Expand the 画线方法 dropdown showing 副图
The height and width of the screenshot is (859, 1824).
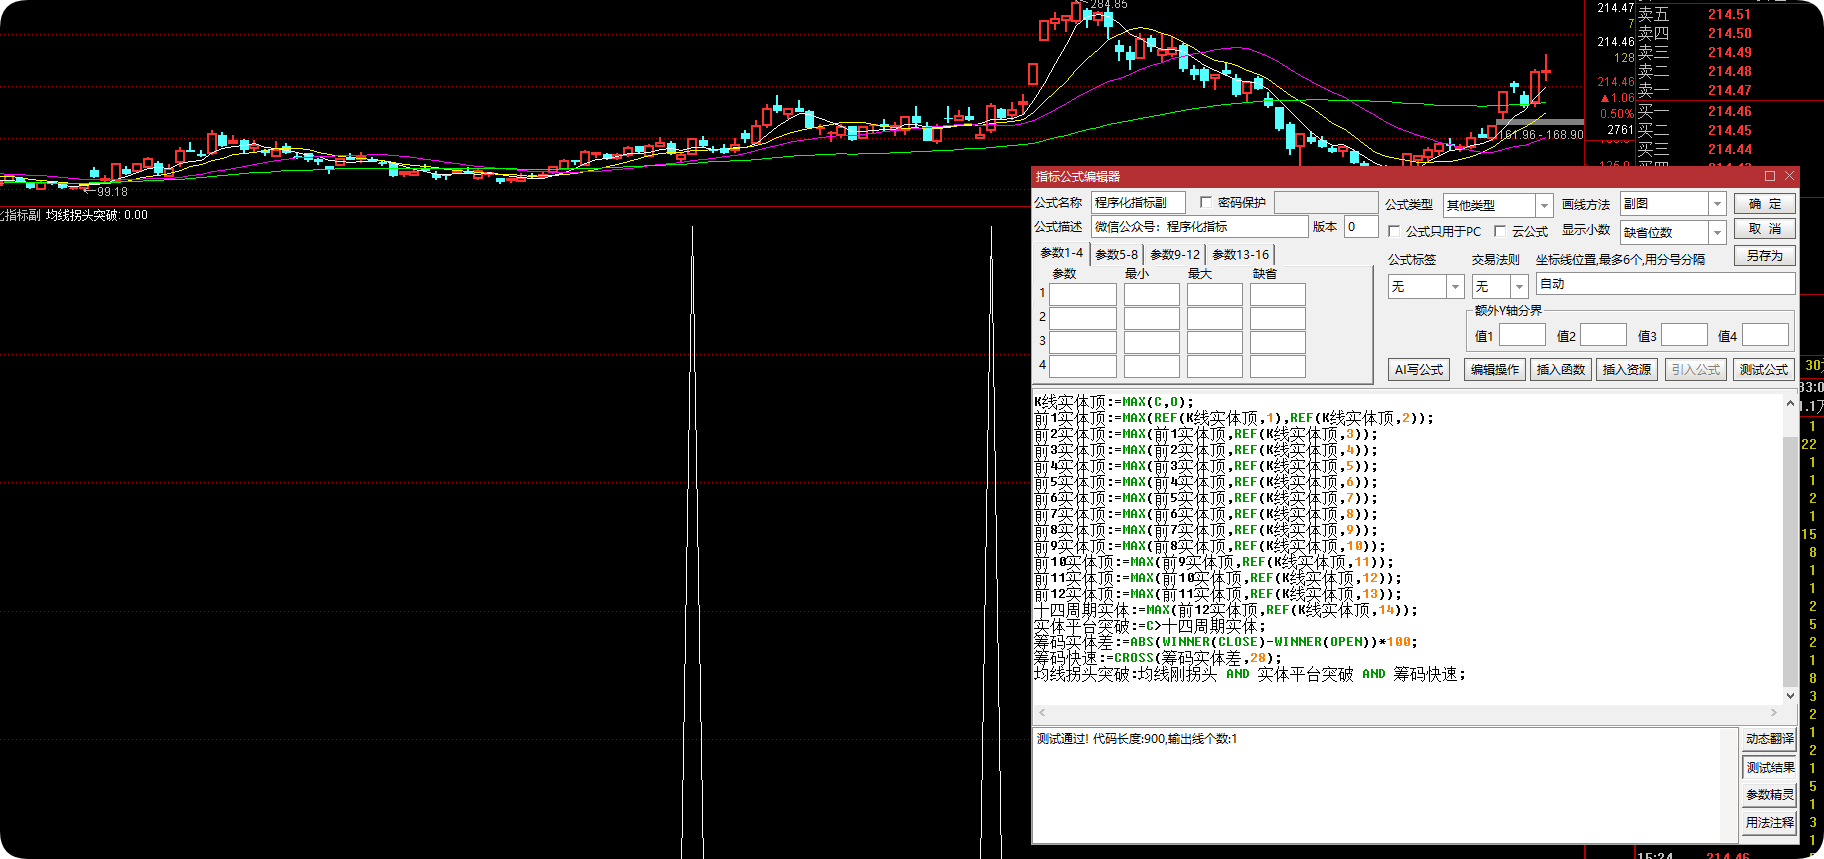click(x=1717, y=204)
